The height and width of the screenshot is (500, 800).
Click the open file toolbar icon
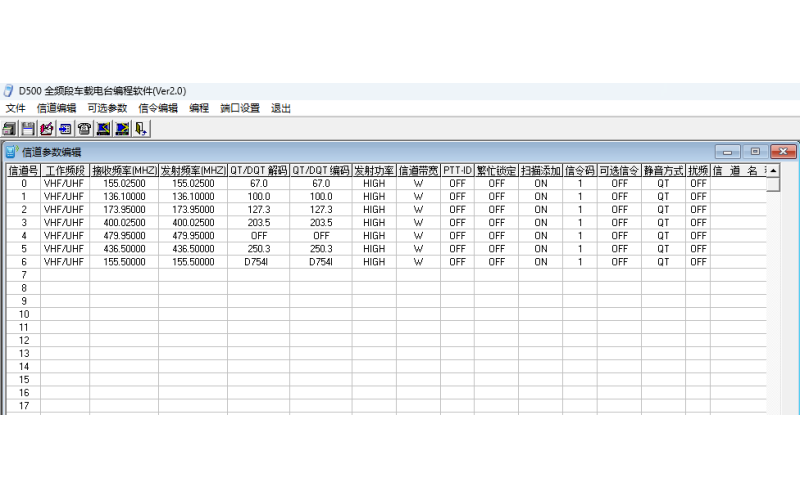point(9,129)
